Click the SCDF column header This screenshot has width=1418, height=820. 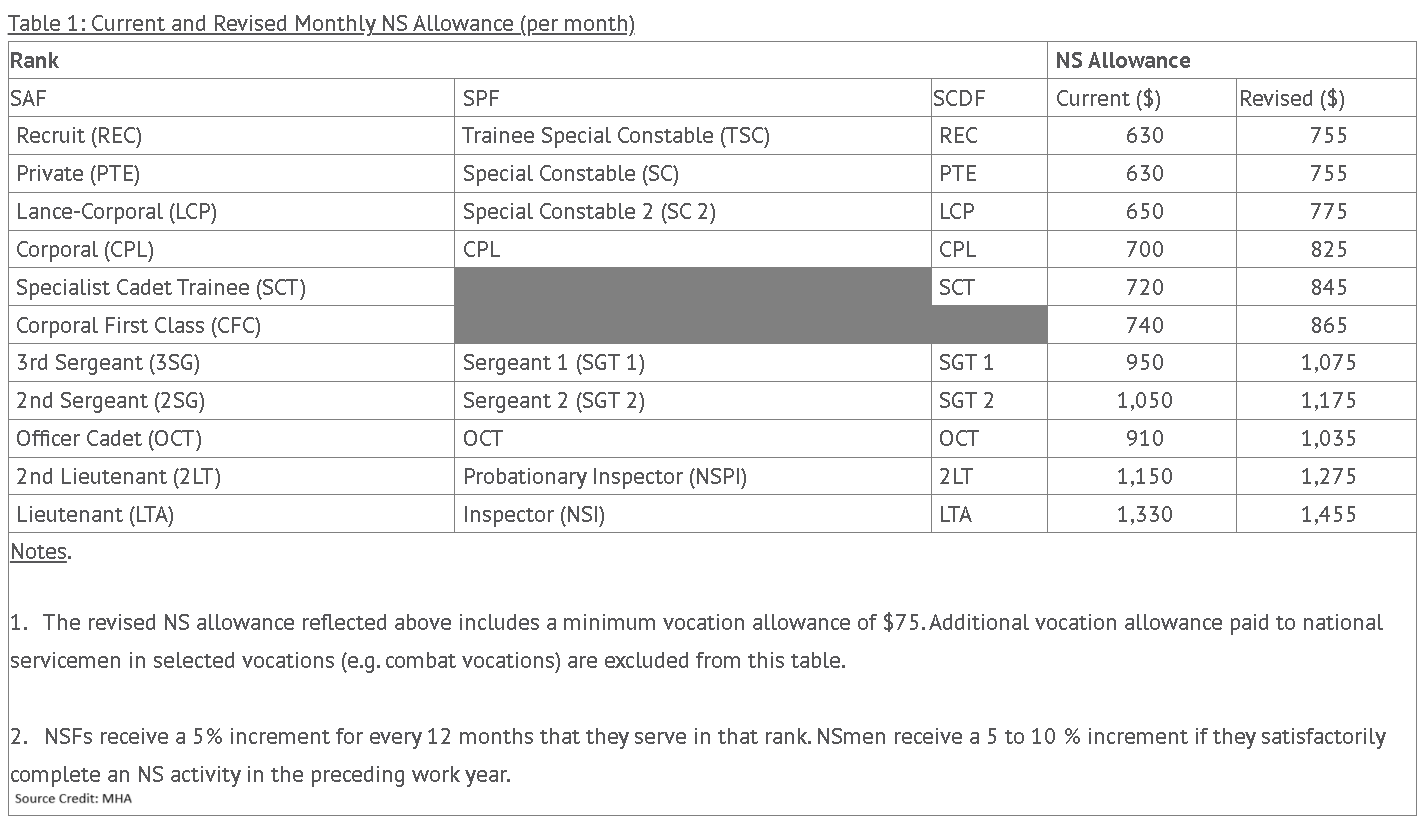959,98
